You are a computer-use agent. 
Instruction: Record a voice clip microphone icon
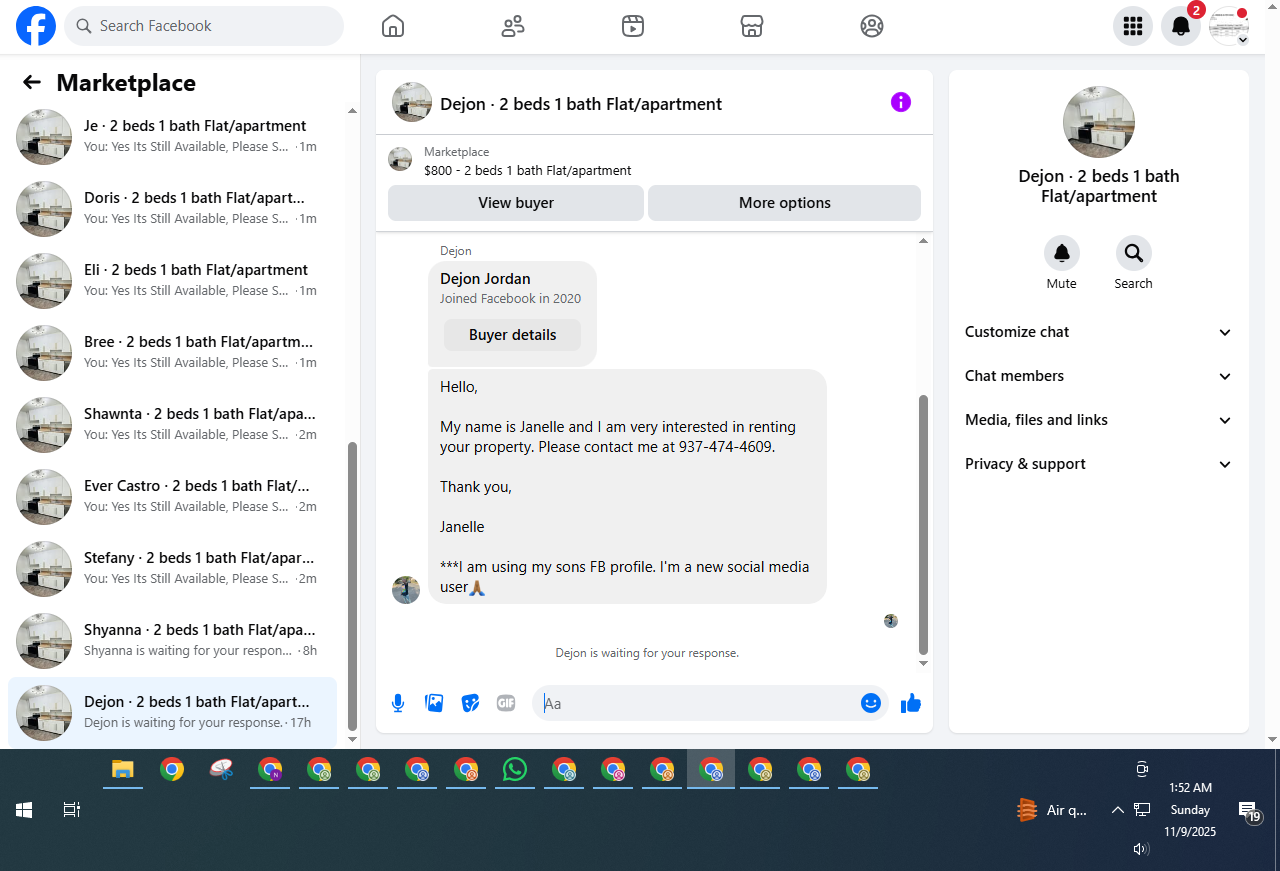click(x=398, y=703)
